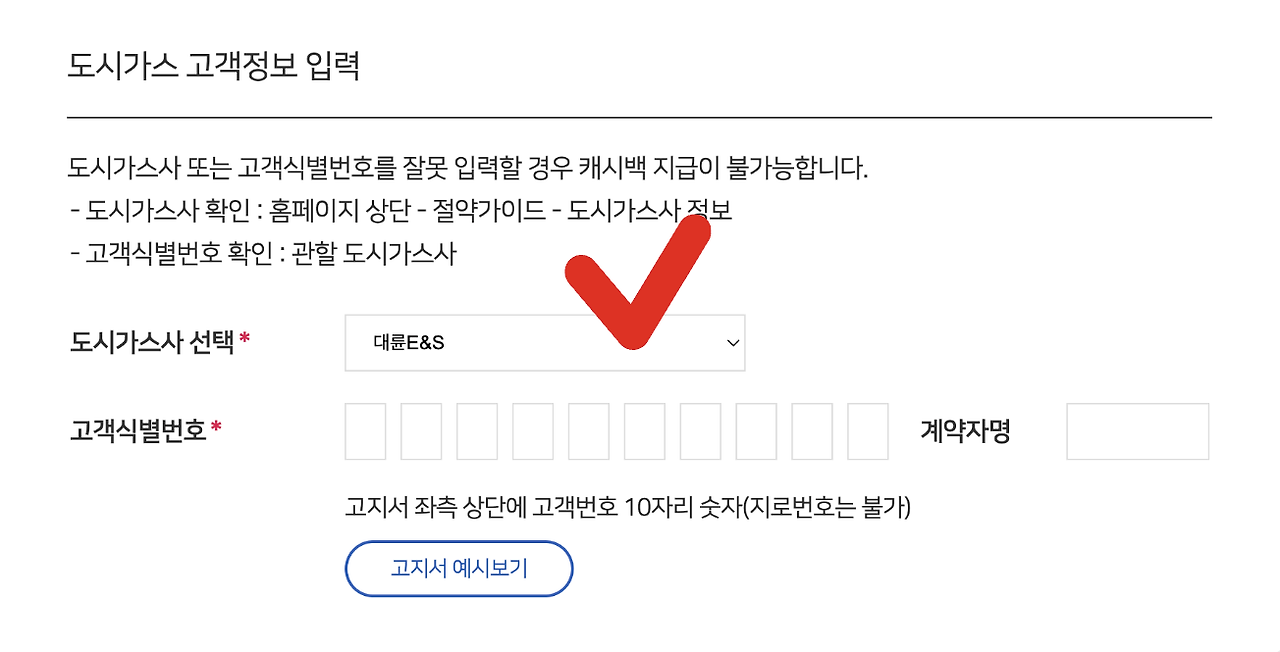The image size is (1280, 652).
Task: Click the eighth customer ID digit box
Action: 756,430
